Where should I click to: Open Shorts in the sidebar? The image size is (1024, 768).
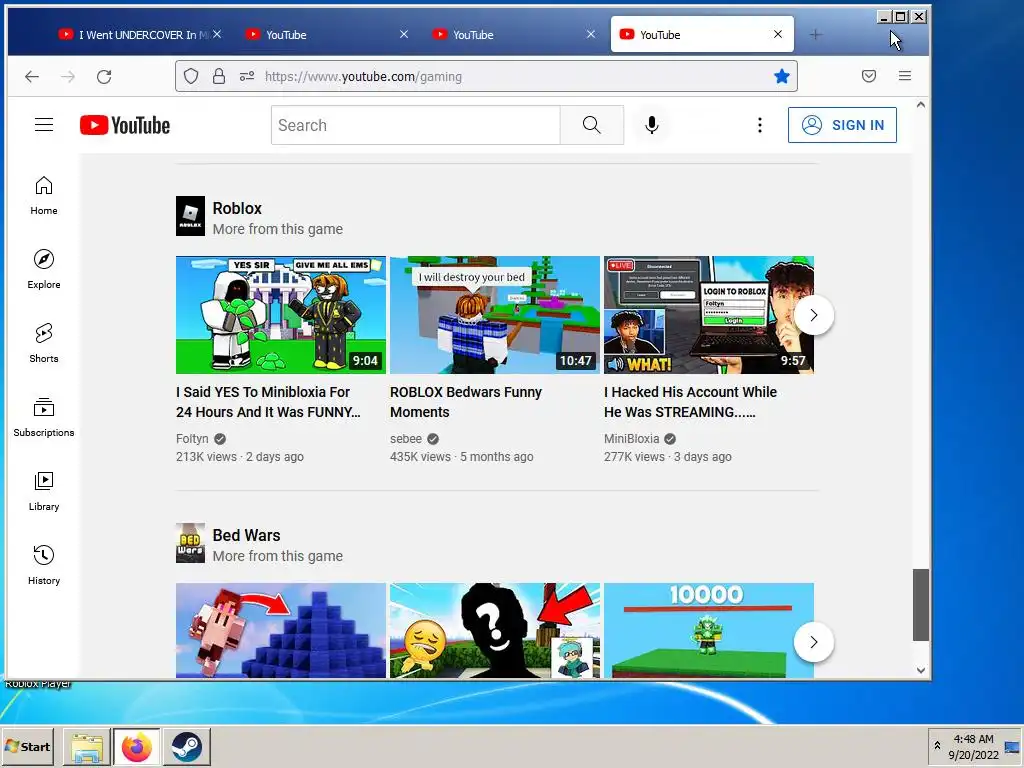click(44, 343)
